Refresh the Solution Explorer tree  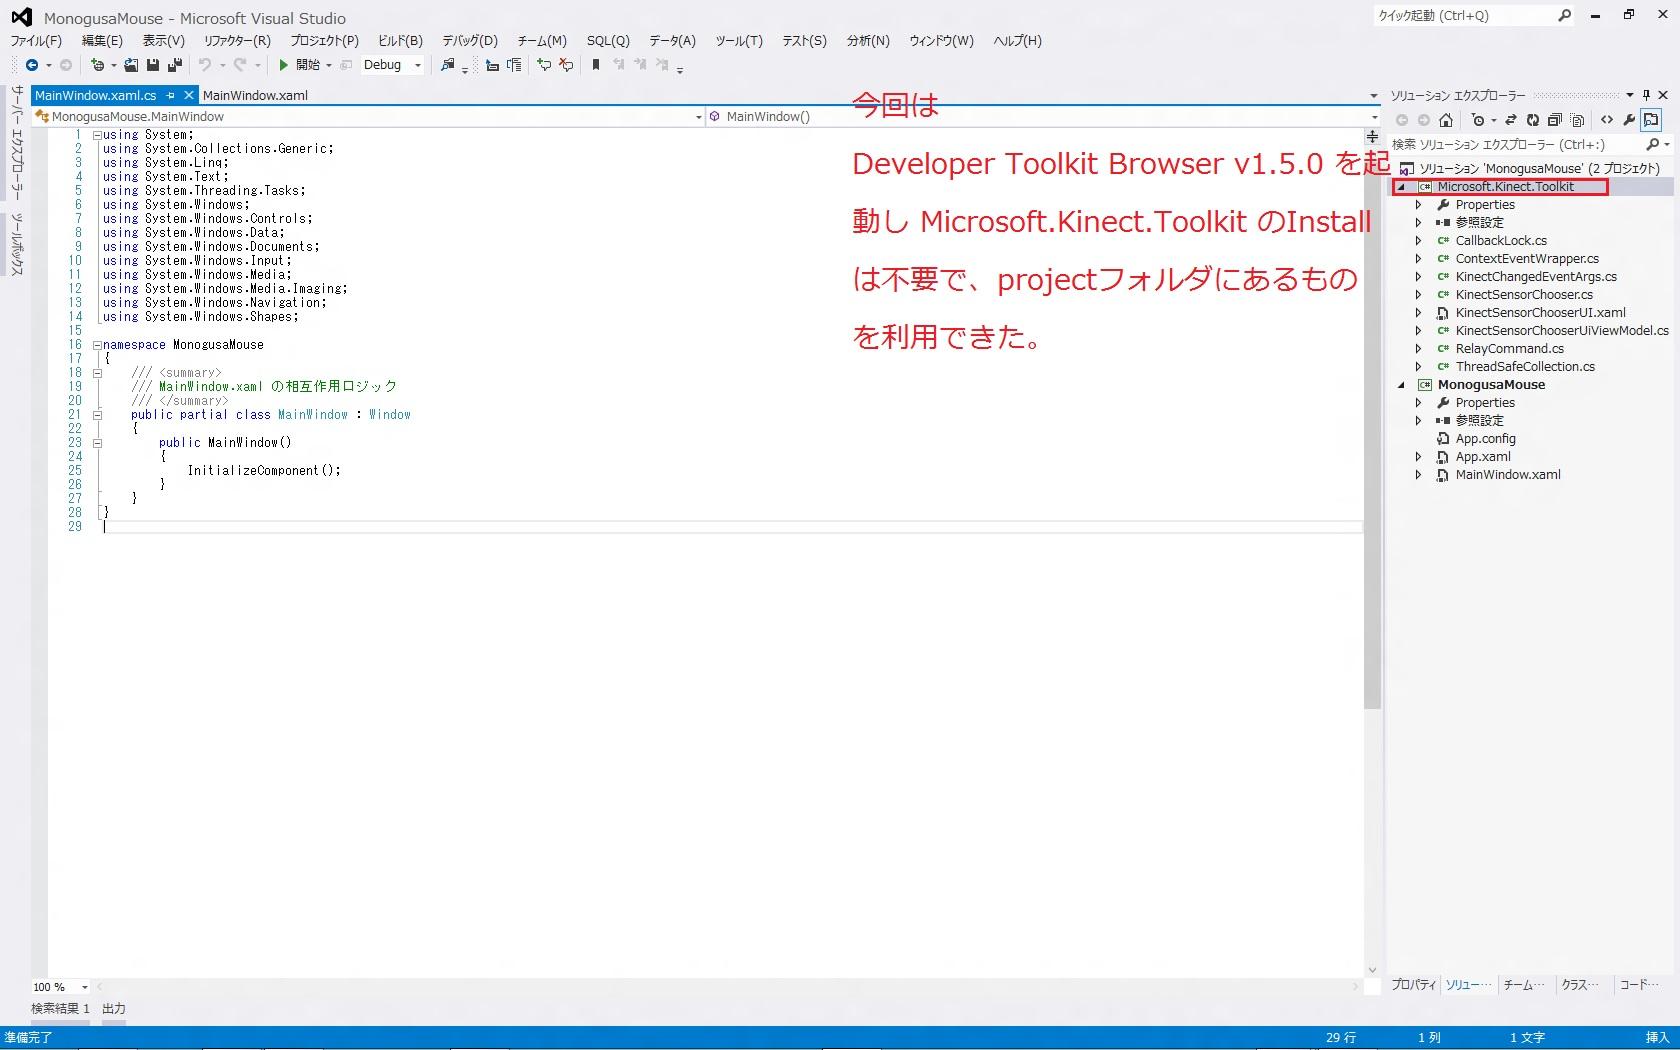pyautogui.click(x=1533, y=120)
